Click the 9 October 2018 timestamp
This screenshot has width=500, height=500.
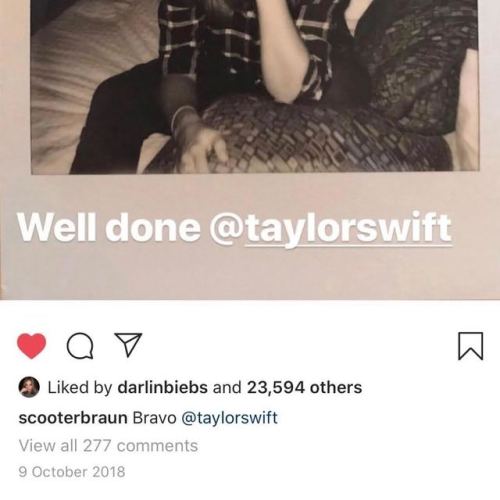click(x=72, y=472)
